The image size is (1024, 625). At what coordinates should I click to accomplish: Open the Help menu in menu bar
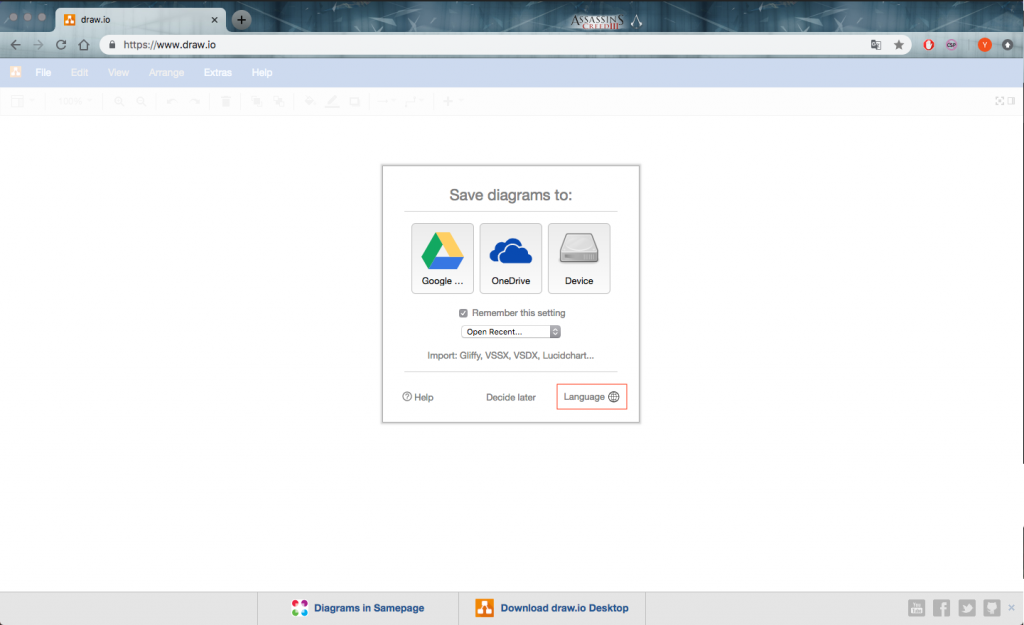click(262, 72)
